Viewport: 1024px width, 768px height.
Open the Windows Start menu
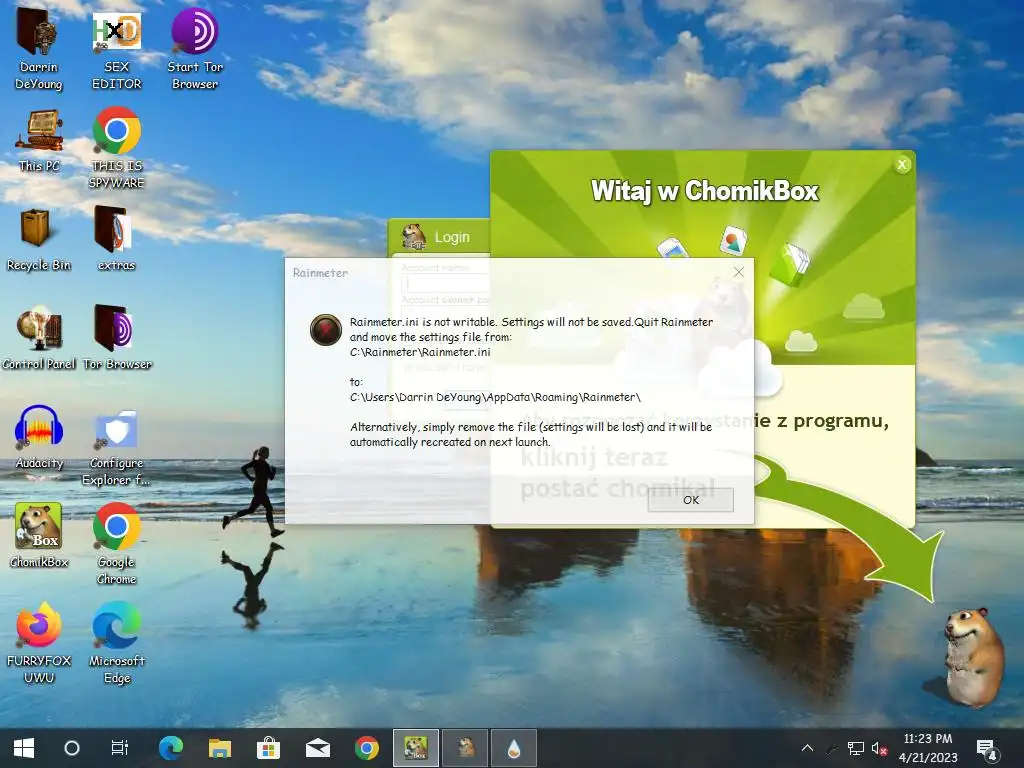click(x=24, y=748)
